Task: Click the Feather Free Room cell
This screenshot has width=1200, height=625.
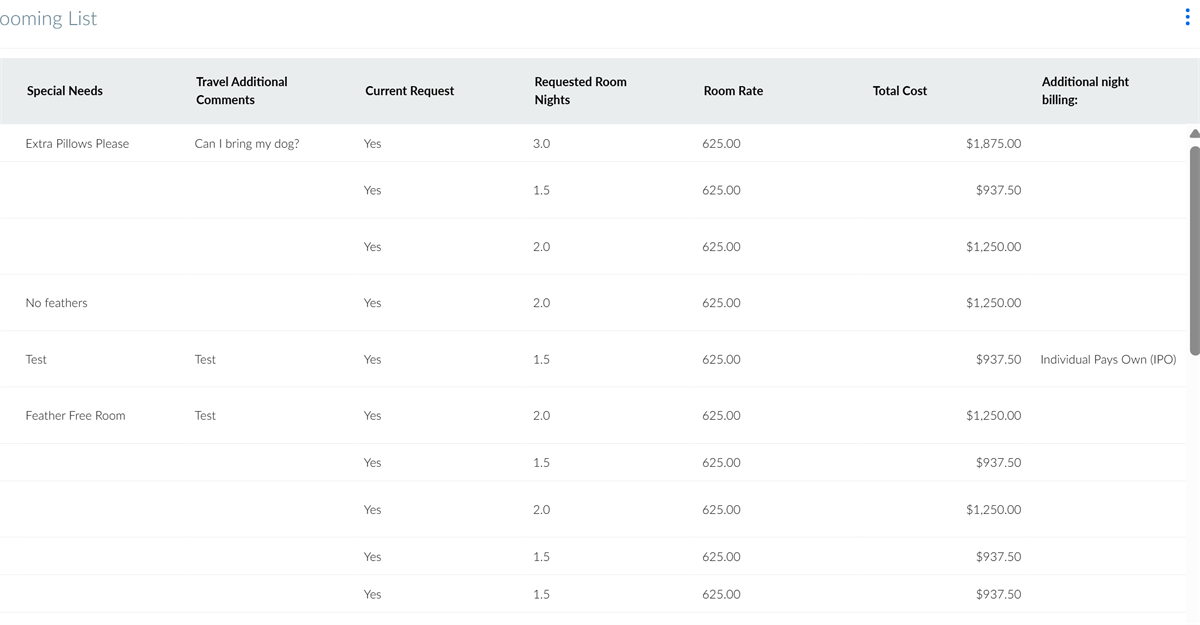Action: click(75, 416)
